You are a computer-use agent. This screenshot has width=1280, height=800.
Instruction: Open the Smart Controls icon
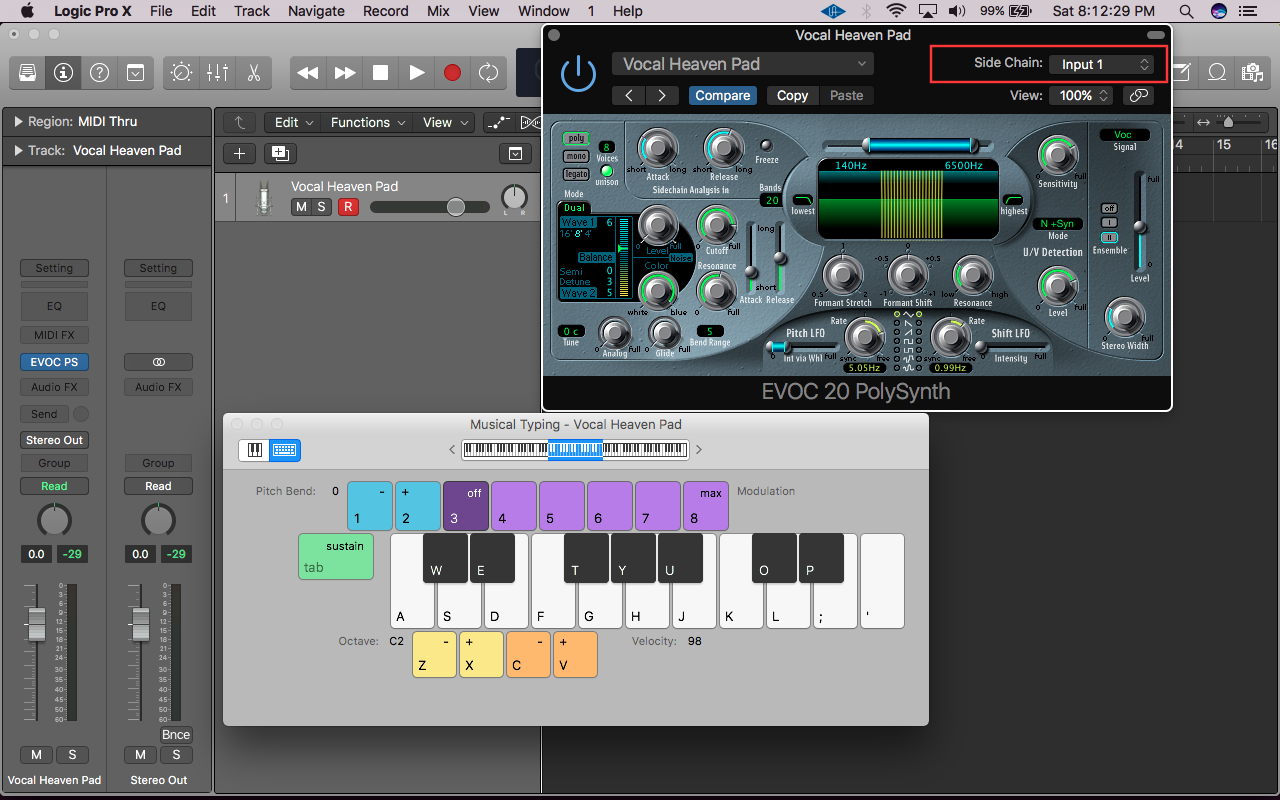click(180, 72)
